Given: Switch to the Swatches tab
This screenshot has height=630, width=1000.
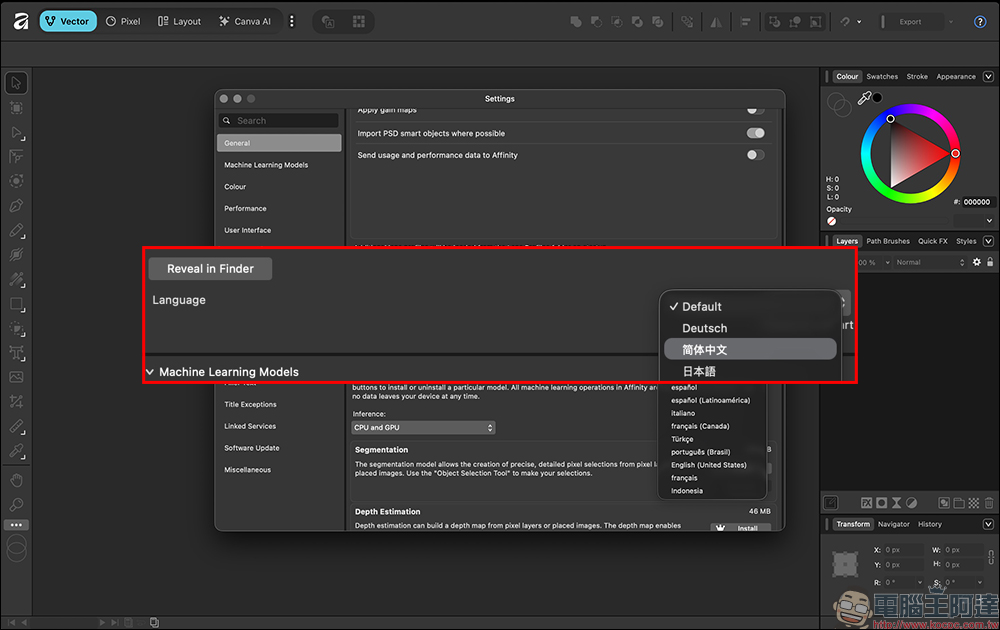Looking at the screenshot, I should pyautogui.click(x=881, y=76).
